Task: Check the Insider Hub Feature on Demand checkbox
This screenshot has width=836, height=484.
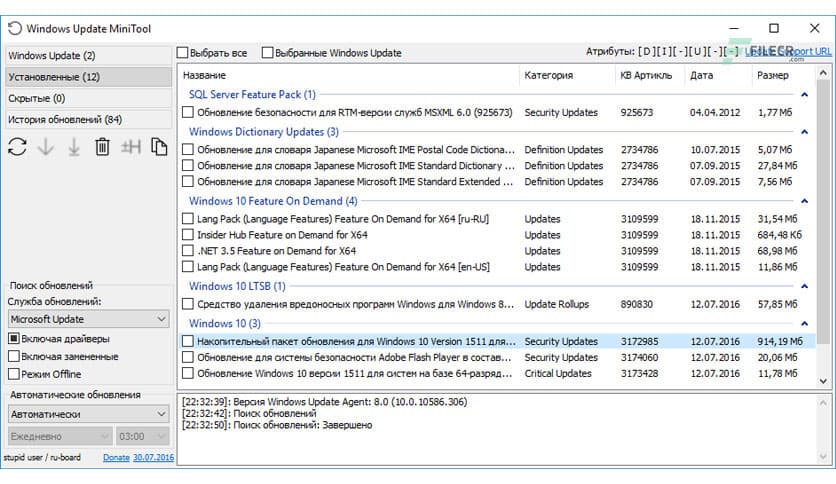Action: coord(188,235)
